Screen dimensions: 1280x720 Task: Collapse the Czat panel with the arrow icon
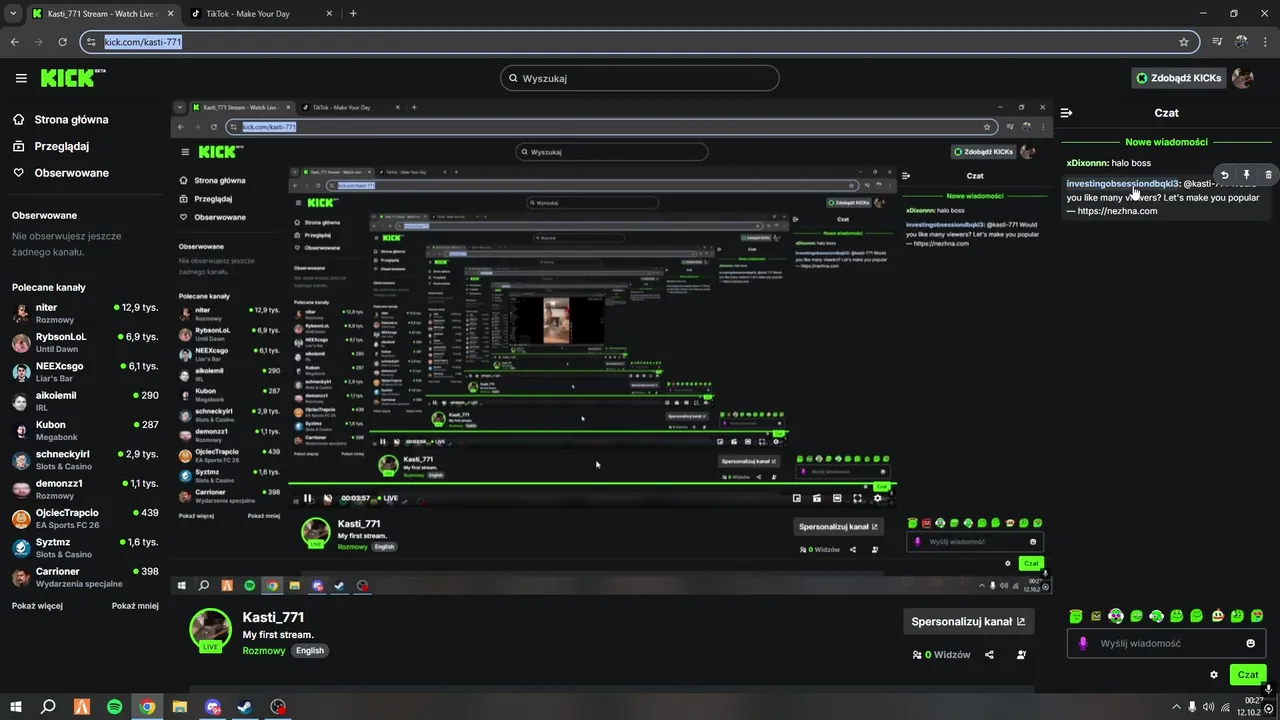pos(1066,113)
